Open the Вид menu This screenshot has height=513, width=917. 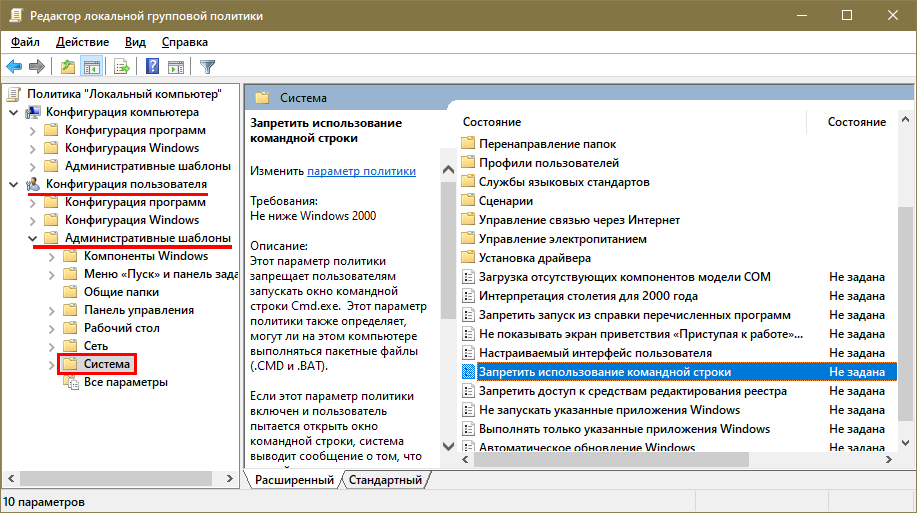coord(135,42)
